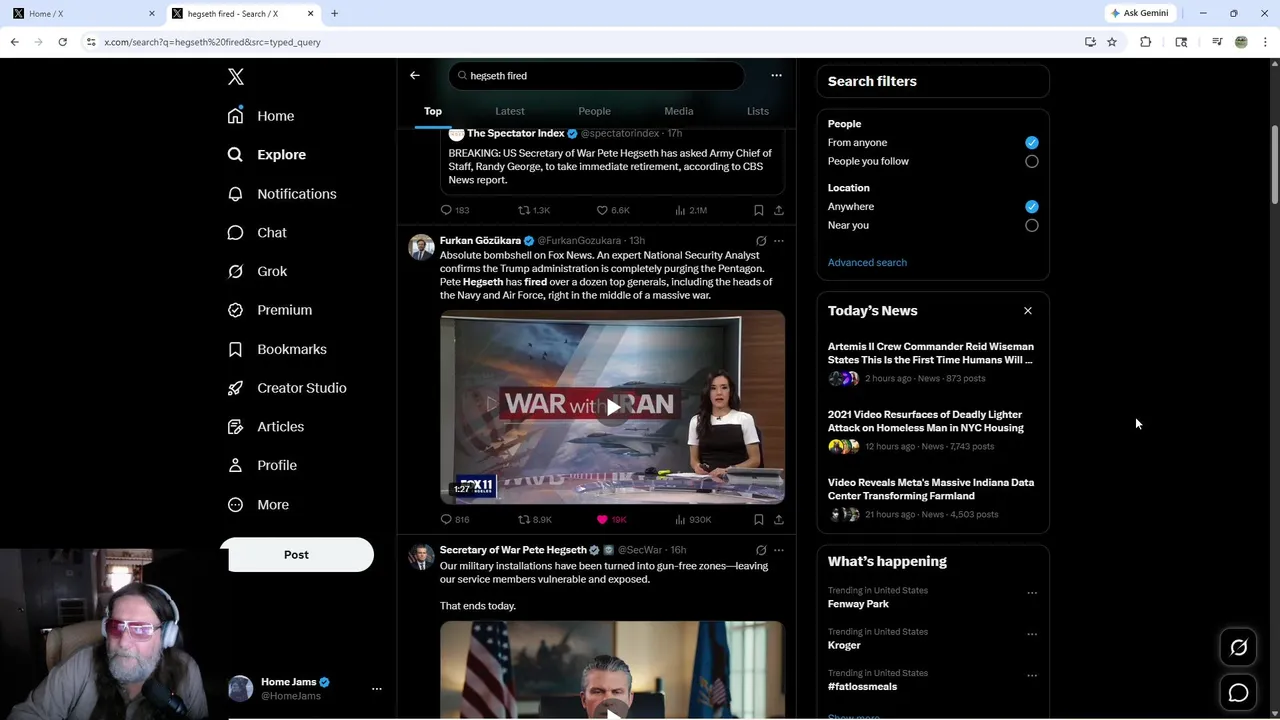The width and height of the screenshot is (1280, 720).
Task: Select Near you location filter
Action: 1032,226
